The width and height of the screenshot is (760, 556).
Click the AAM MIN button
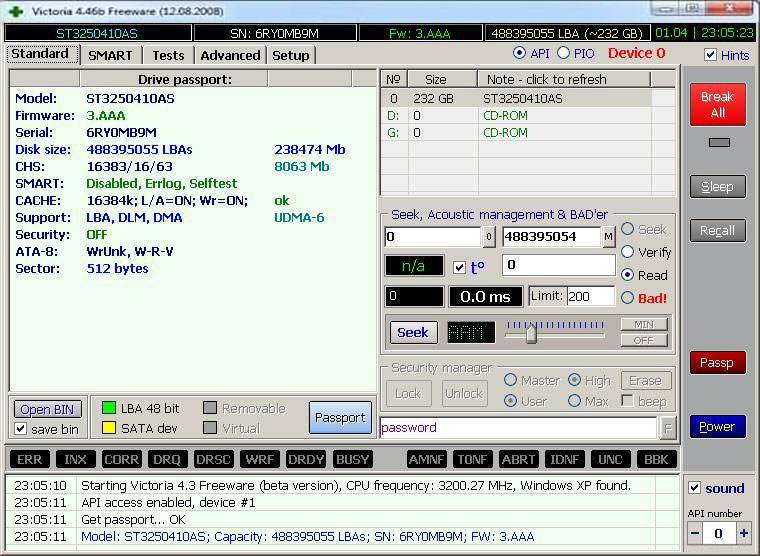click(644, 324)
